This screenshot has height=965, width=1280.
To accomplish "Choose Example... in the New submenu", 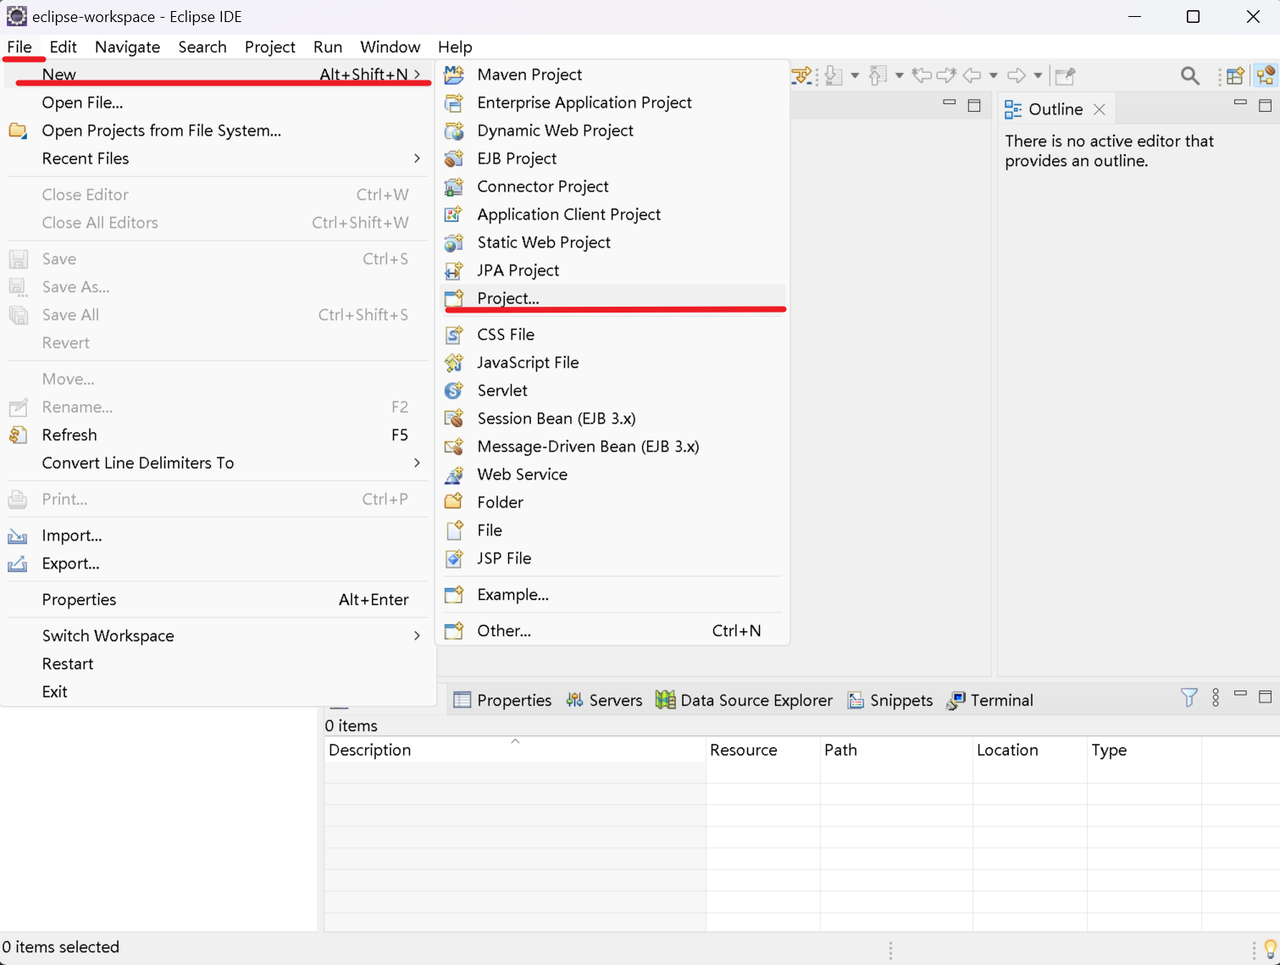I will [613, 594].
